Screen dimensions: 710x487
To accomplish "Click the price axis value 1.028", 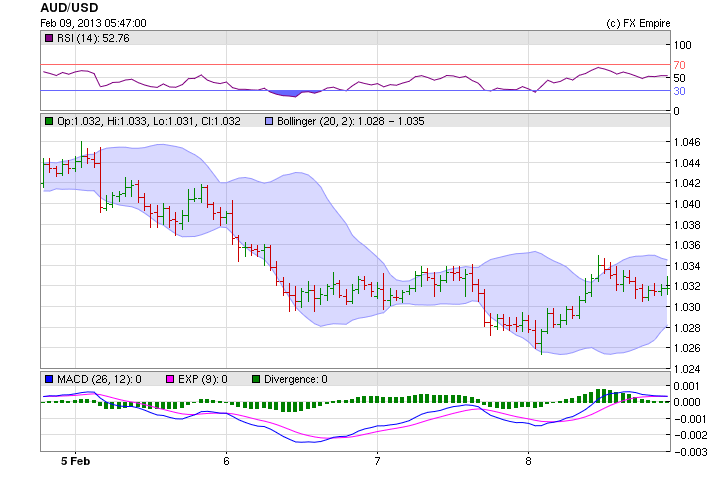I will [x=687, y=328].
